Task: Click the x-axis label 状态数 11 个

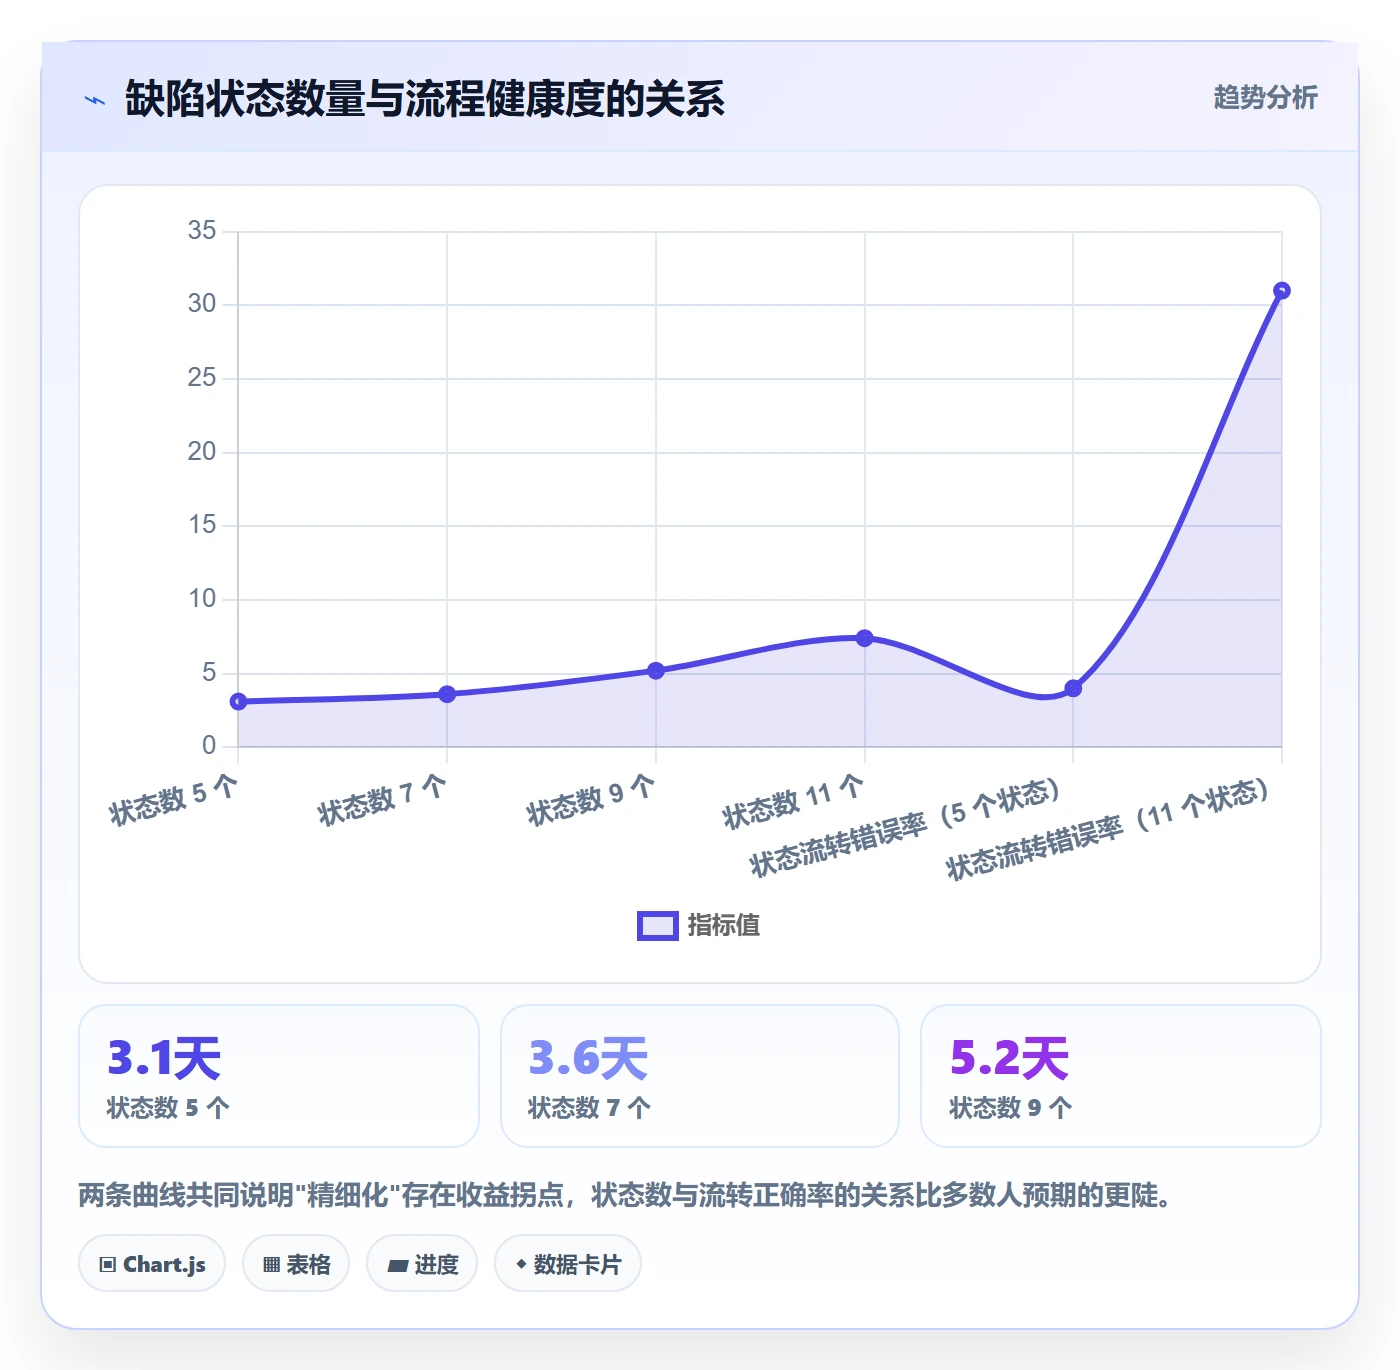Action: pyautogui.click(x=793, y=801)
